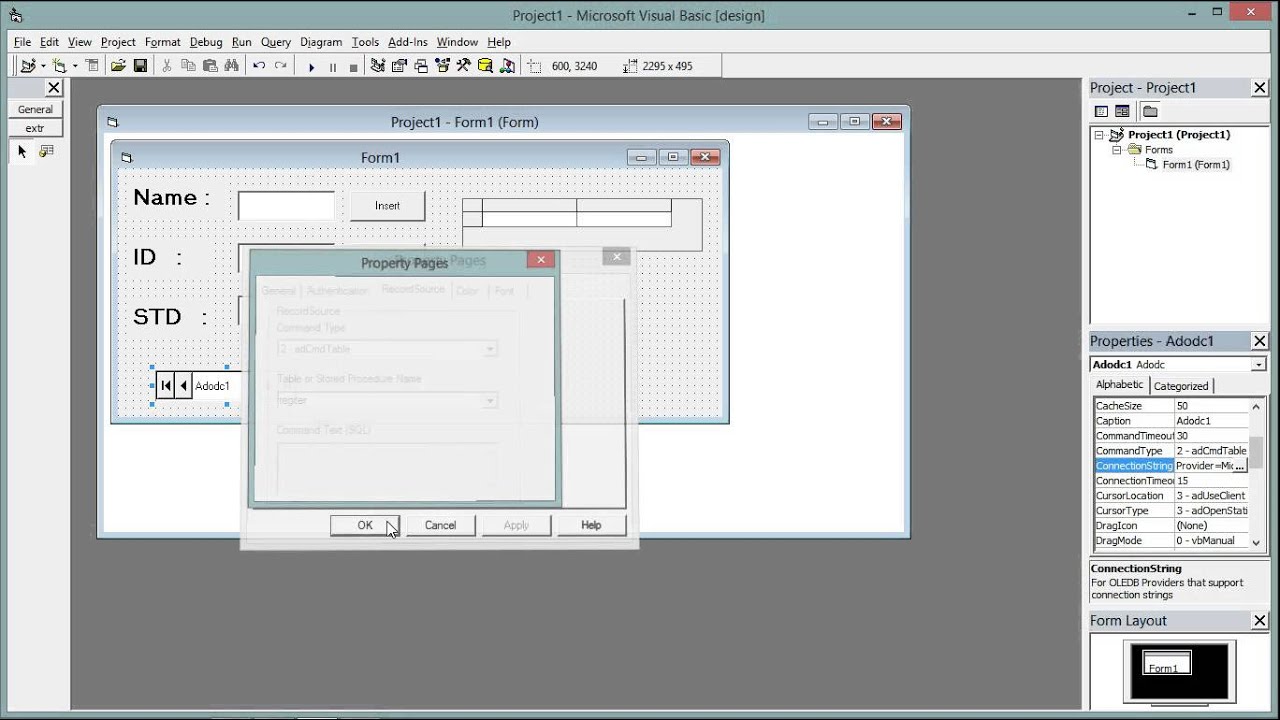Select the ConnectionString property row
The image size is (1280, 720).
coord(1171,466)
